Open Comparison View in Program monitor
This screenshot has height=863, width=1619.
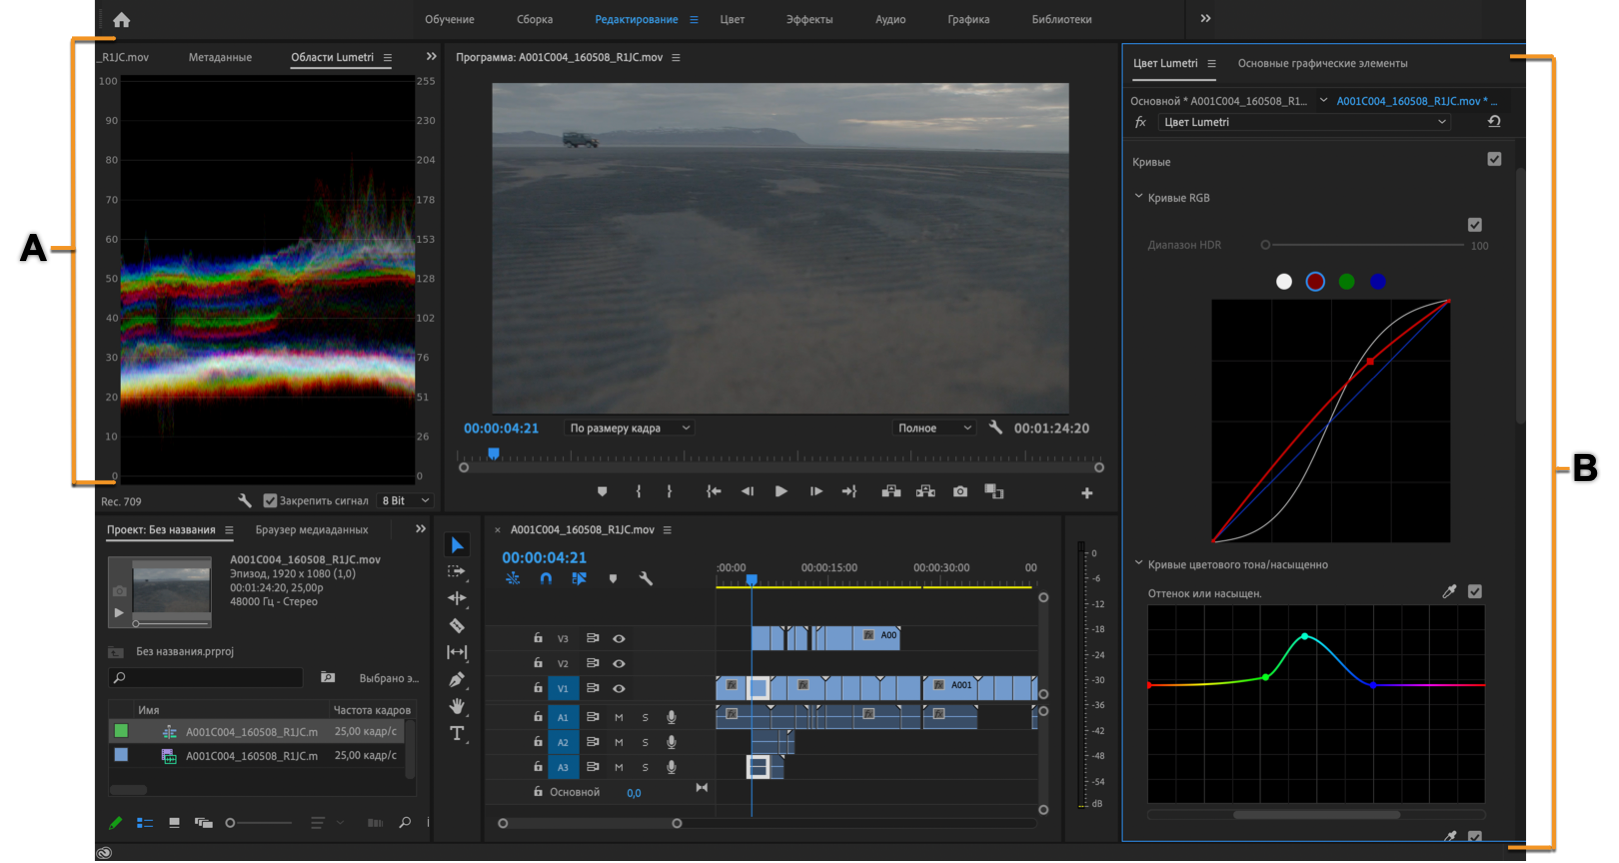pos(994,491)
